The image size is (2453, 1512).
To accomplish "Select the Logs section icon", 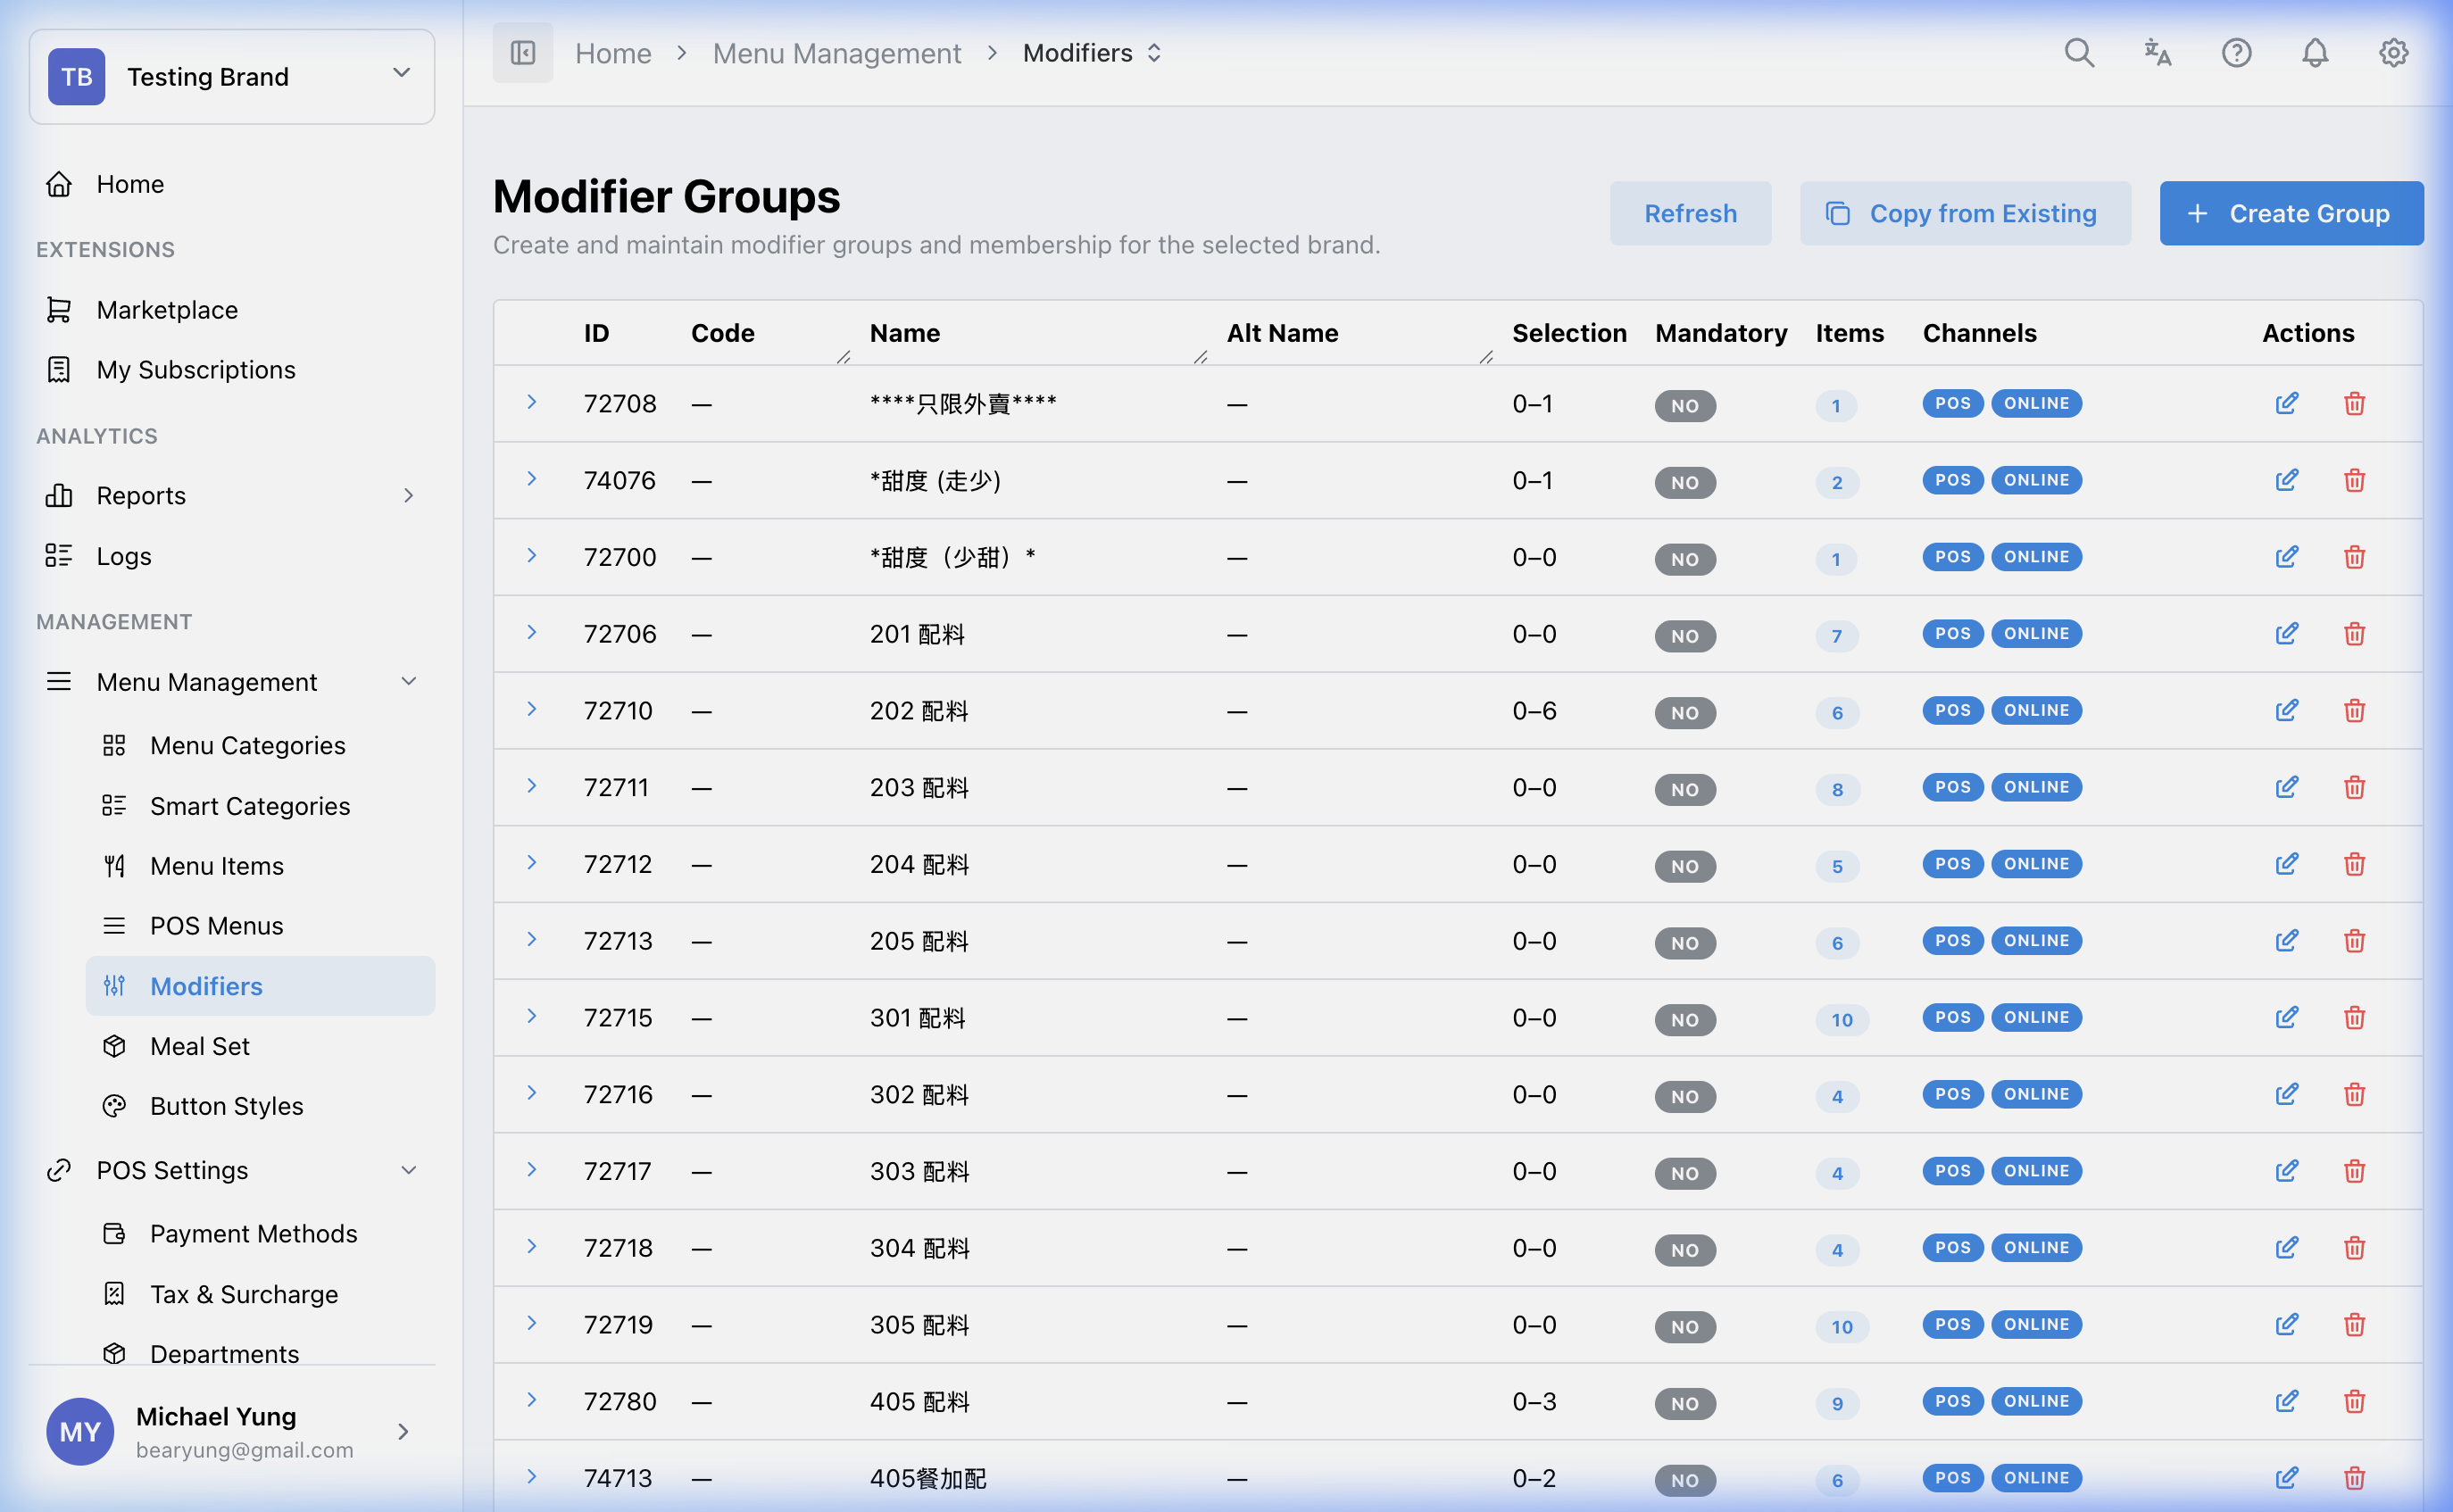I will click(x=59, y=556).
